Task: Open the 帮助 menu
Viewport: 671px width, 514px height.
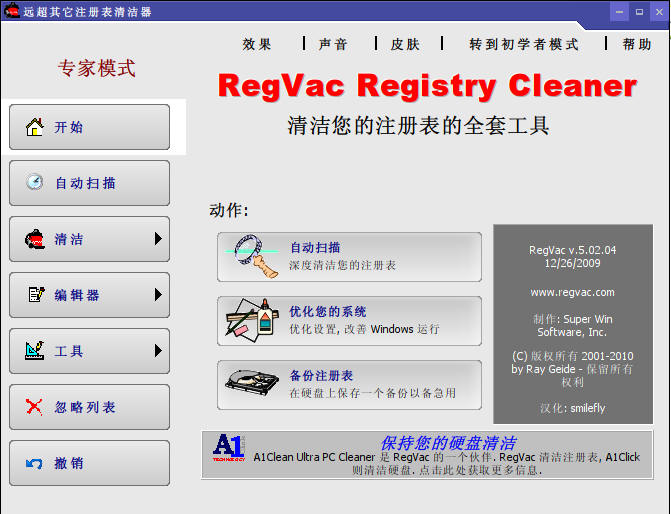Action: click(x=637, y=44)
